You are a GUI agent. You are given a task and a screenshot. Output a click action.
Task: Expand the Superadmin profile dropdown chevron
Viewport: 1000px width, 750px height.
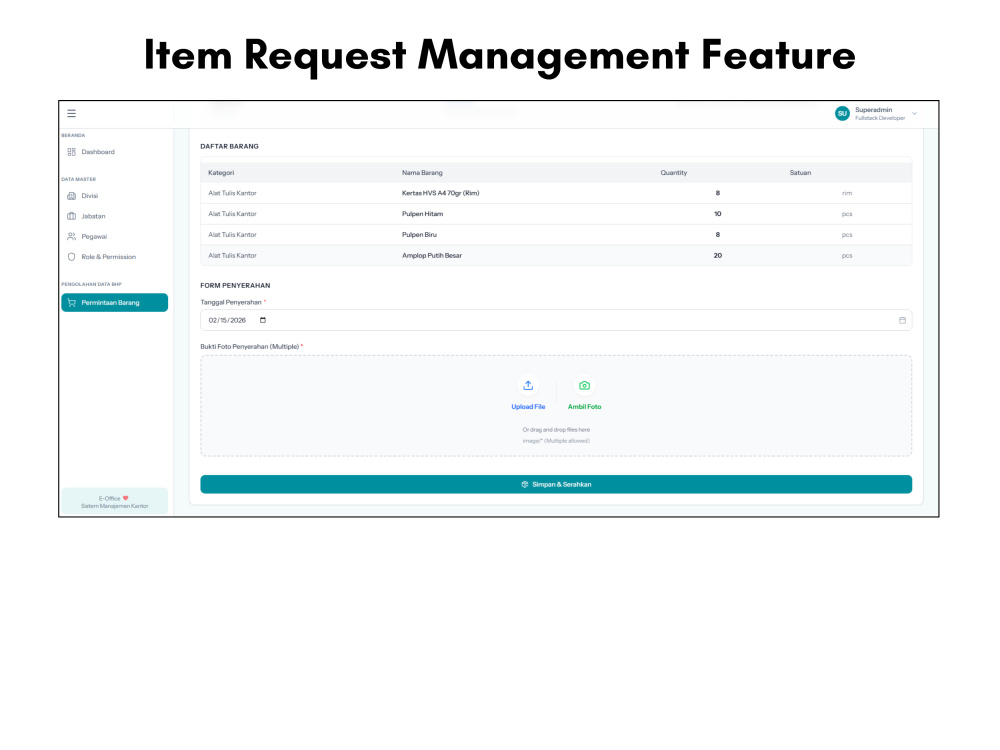click(915, 114)
